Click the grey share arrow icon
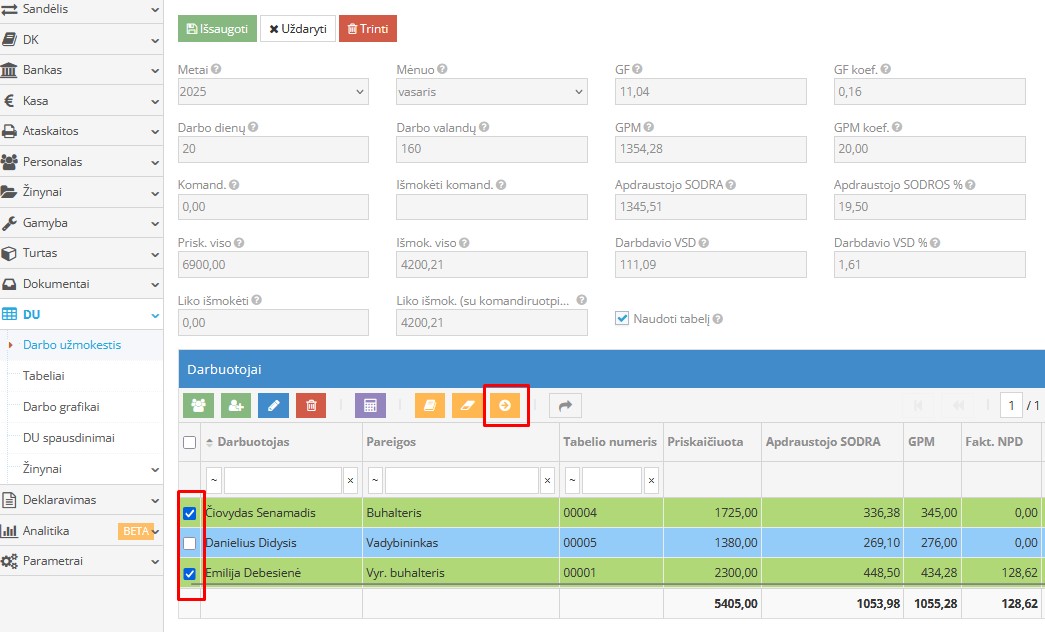The width and height of the screenshot is (1045, 632). (x=565, y=405)
